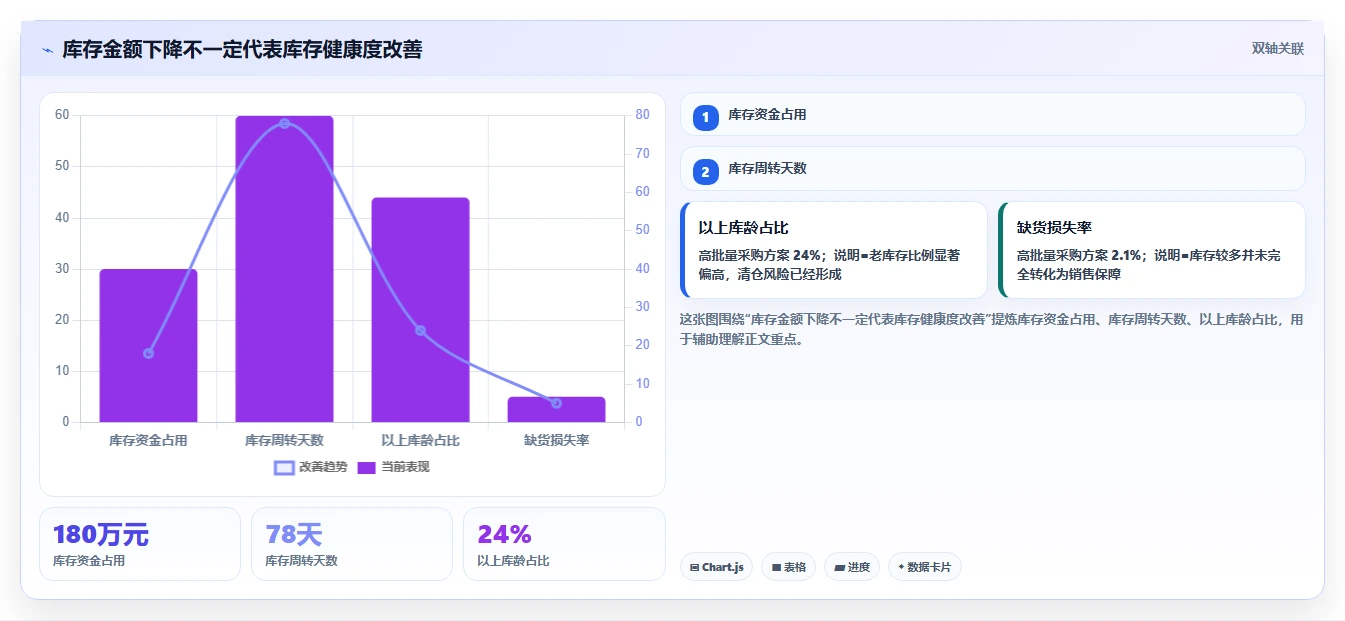Click right axis value 80
Viewport: 1345px width, 621px height.
click(x=643, y=115)
